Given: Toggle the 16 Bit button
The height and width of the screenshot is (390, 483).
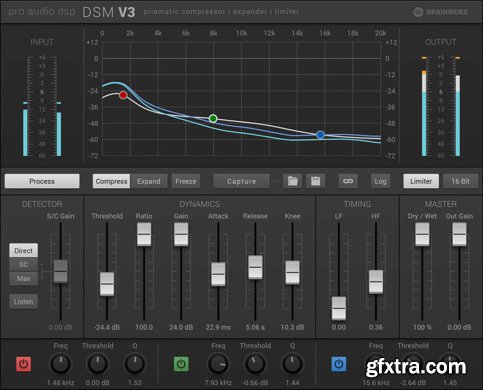Looking at the screenshot, I should [x=460, y=181].
